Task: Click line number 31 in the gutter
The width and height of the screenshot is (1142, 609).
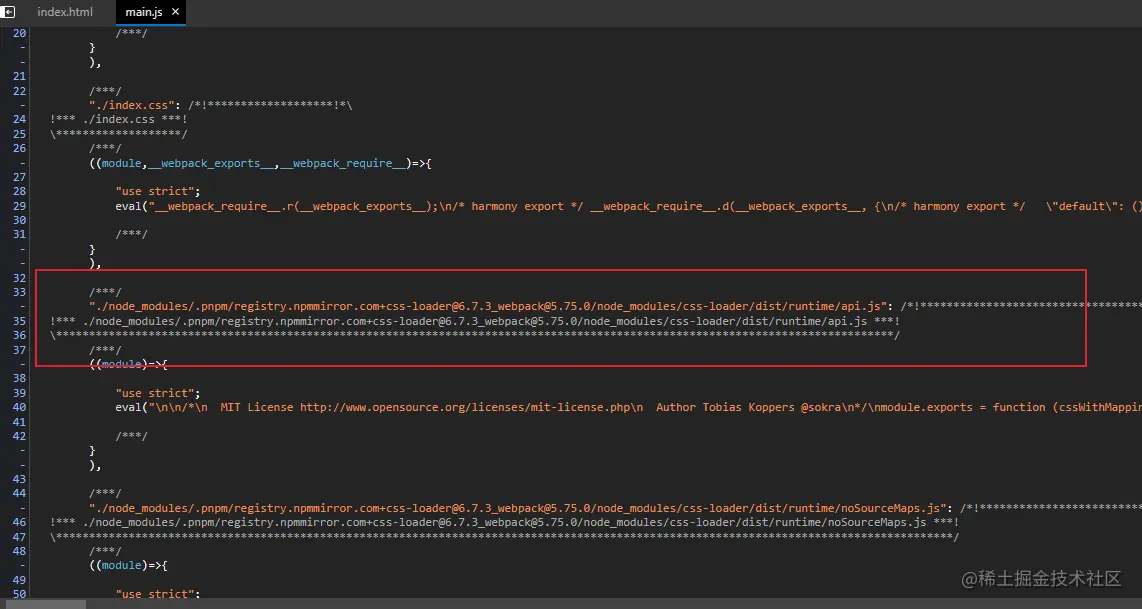Action: click(x=20, y=235)
